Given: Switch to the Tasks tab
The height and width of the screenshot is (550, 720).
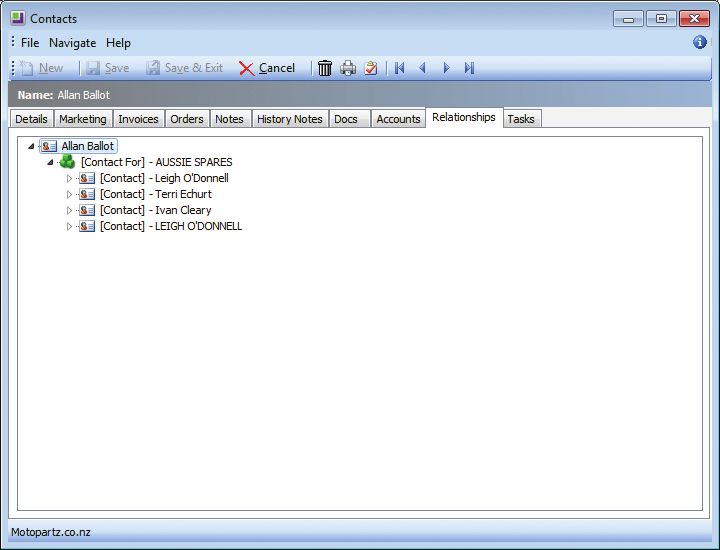Looking at the screenshot, I should pyautogui.click(x=521, y=119).
